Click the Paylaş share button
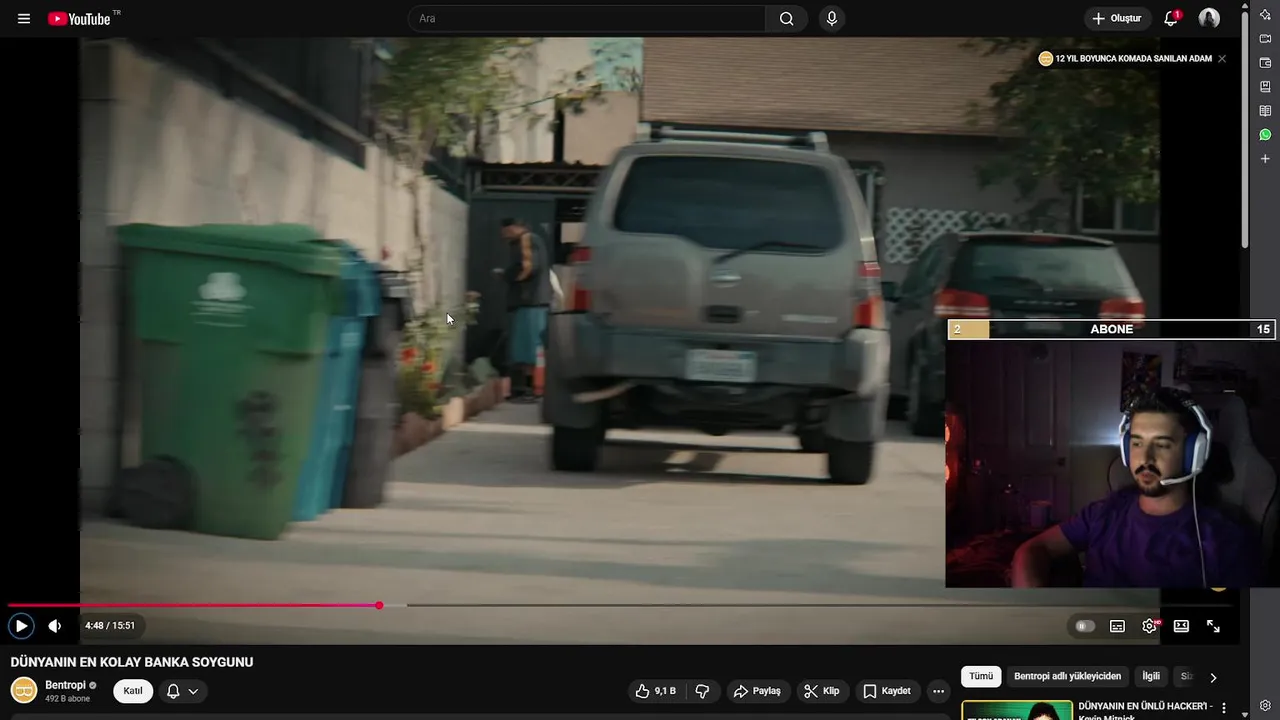The width and height of the screenshot is (1280, 720). 757,691
